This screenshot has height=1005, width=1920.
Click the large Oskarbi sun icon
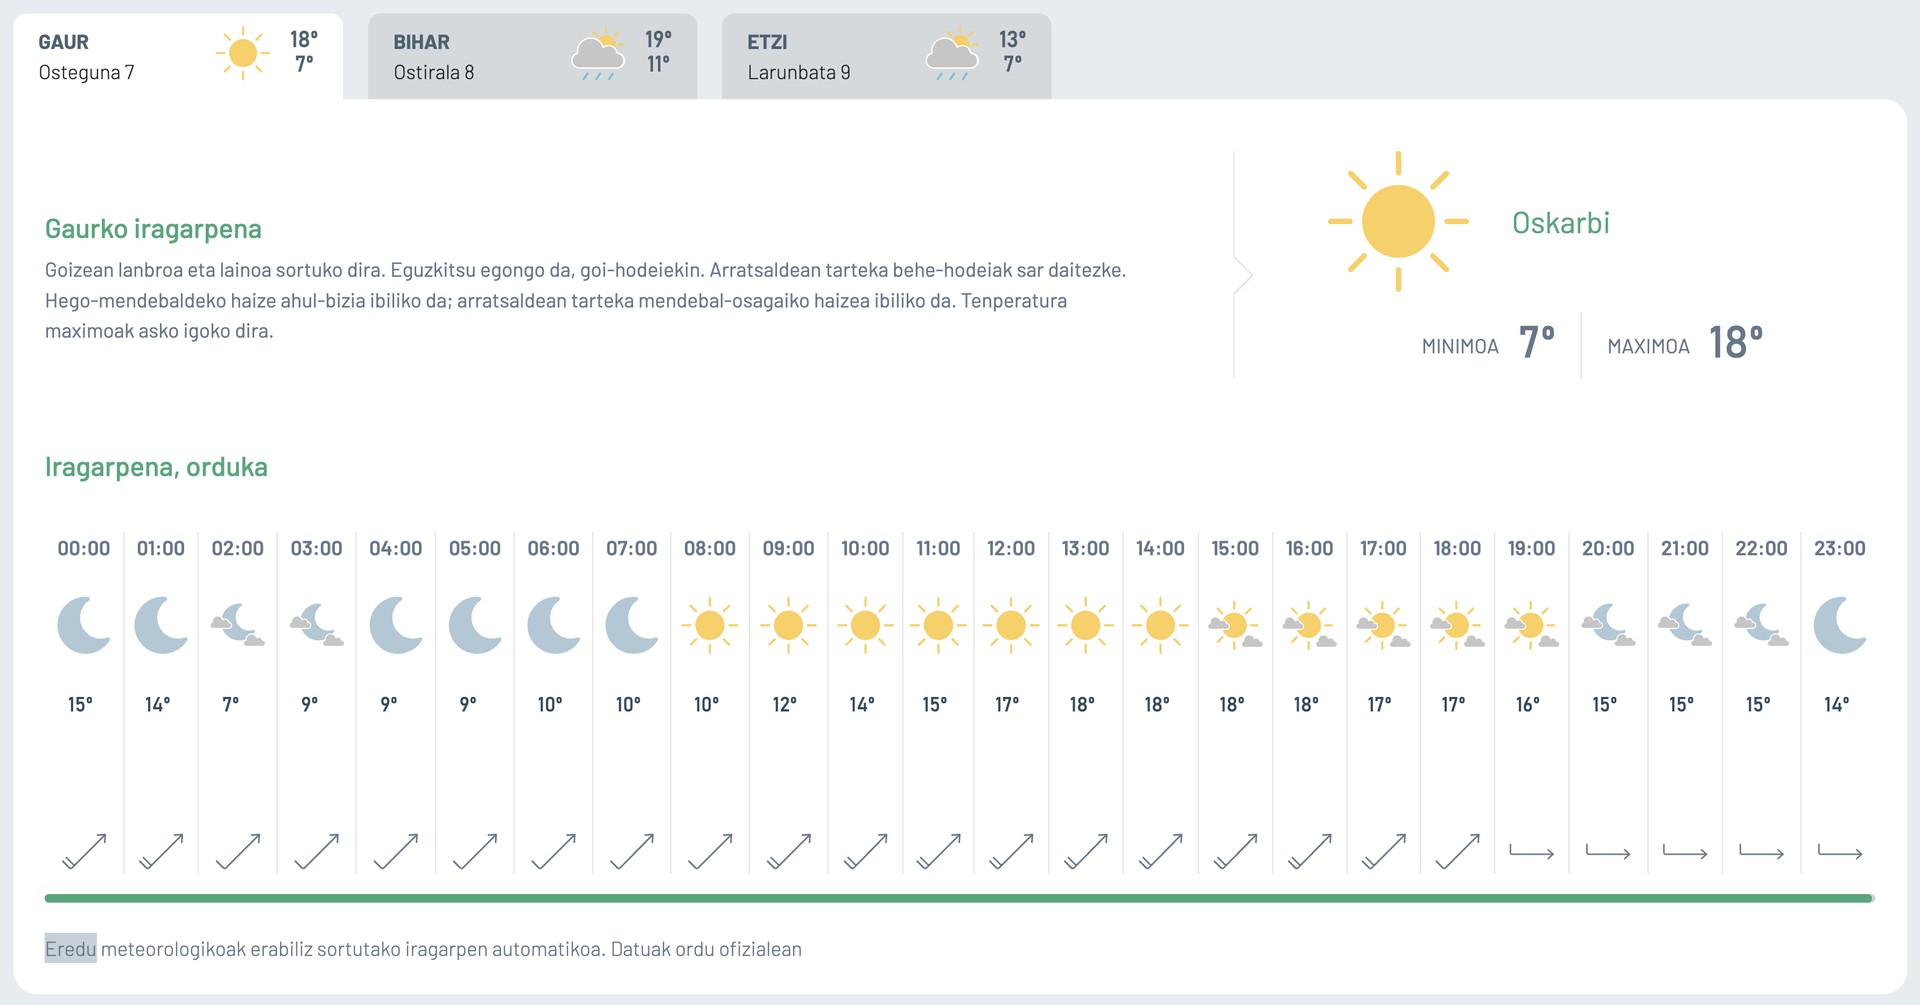click(x=1398, y=221)
